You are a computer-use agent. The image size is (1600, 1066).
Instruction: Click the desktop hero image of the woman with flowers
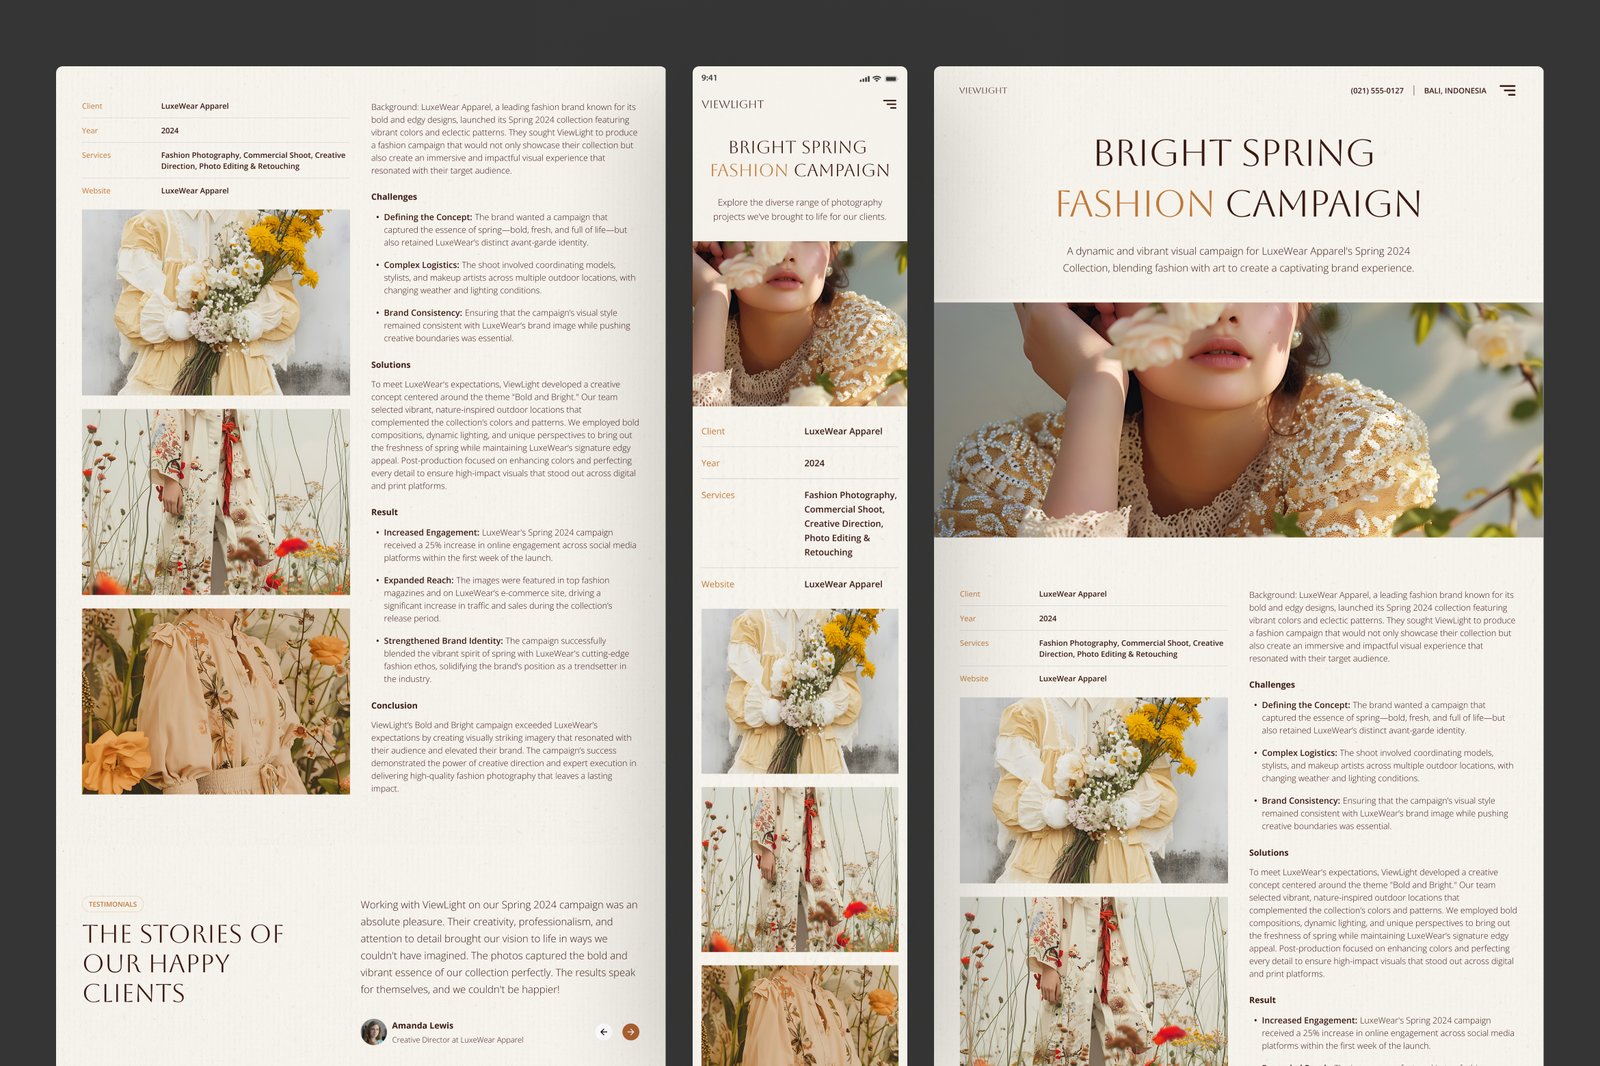click(x=1238, y=420)
